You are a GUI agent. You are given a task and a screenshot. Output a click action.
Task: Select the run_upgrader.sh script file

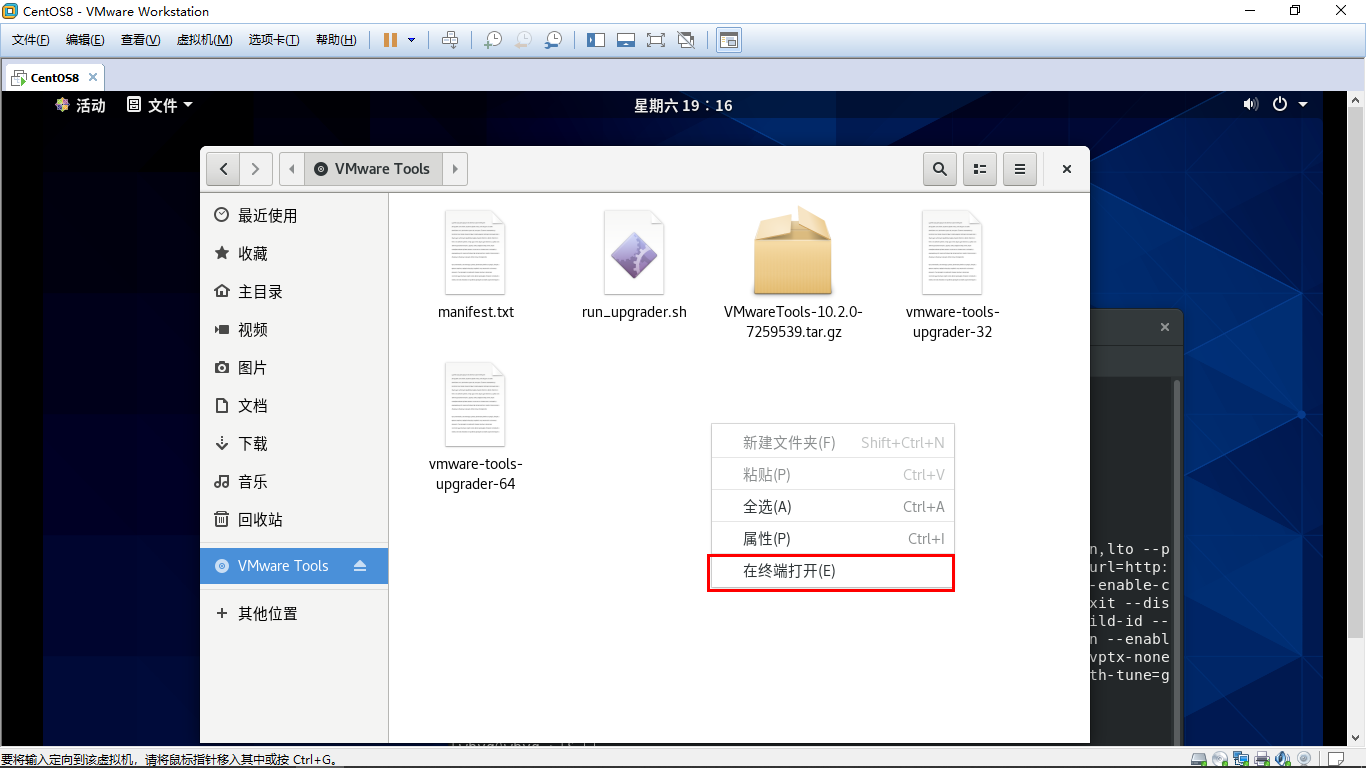[634, 264]
